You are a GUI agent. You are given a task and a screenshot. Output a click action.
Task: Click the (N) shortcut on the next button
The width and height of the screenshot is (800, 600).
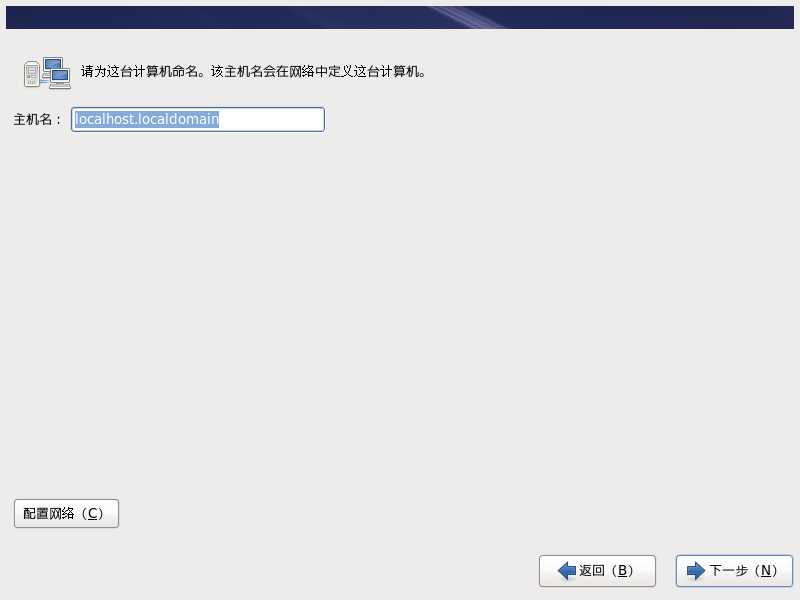[765, 570]
